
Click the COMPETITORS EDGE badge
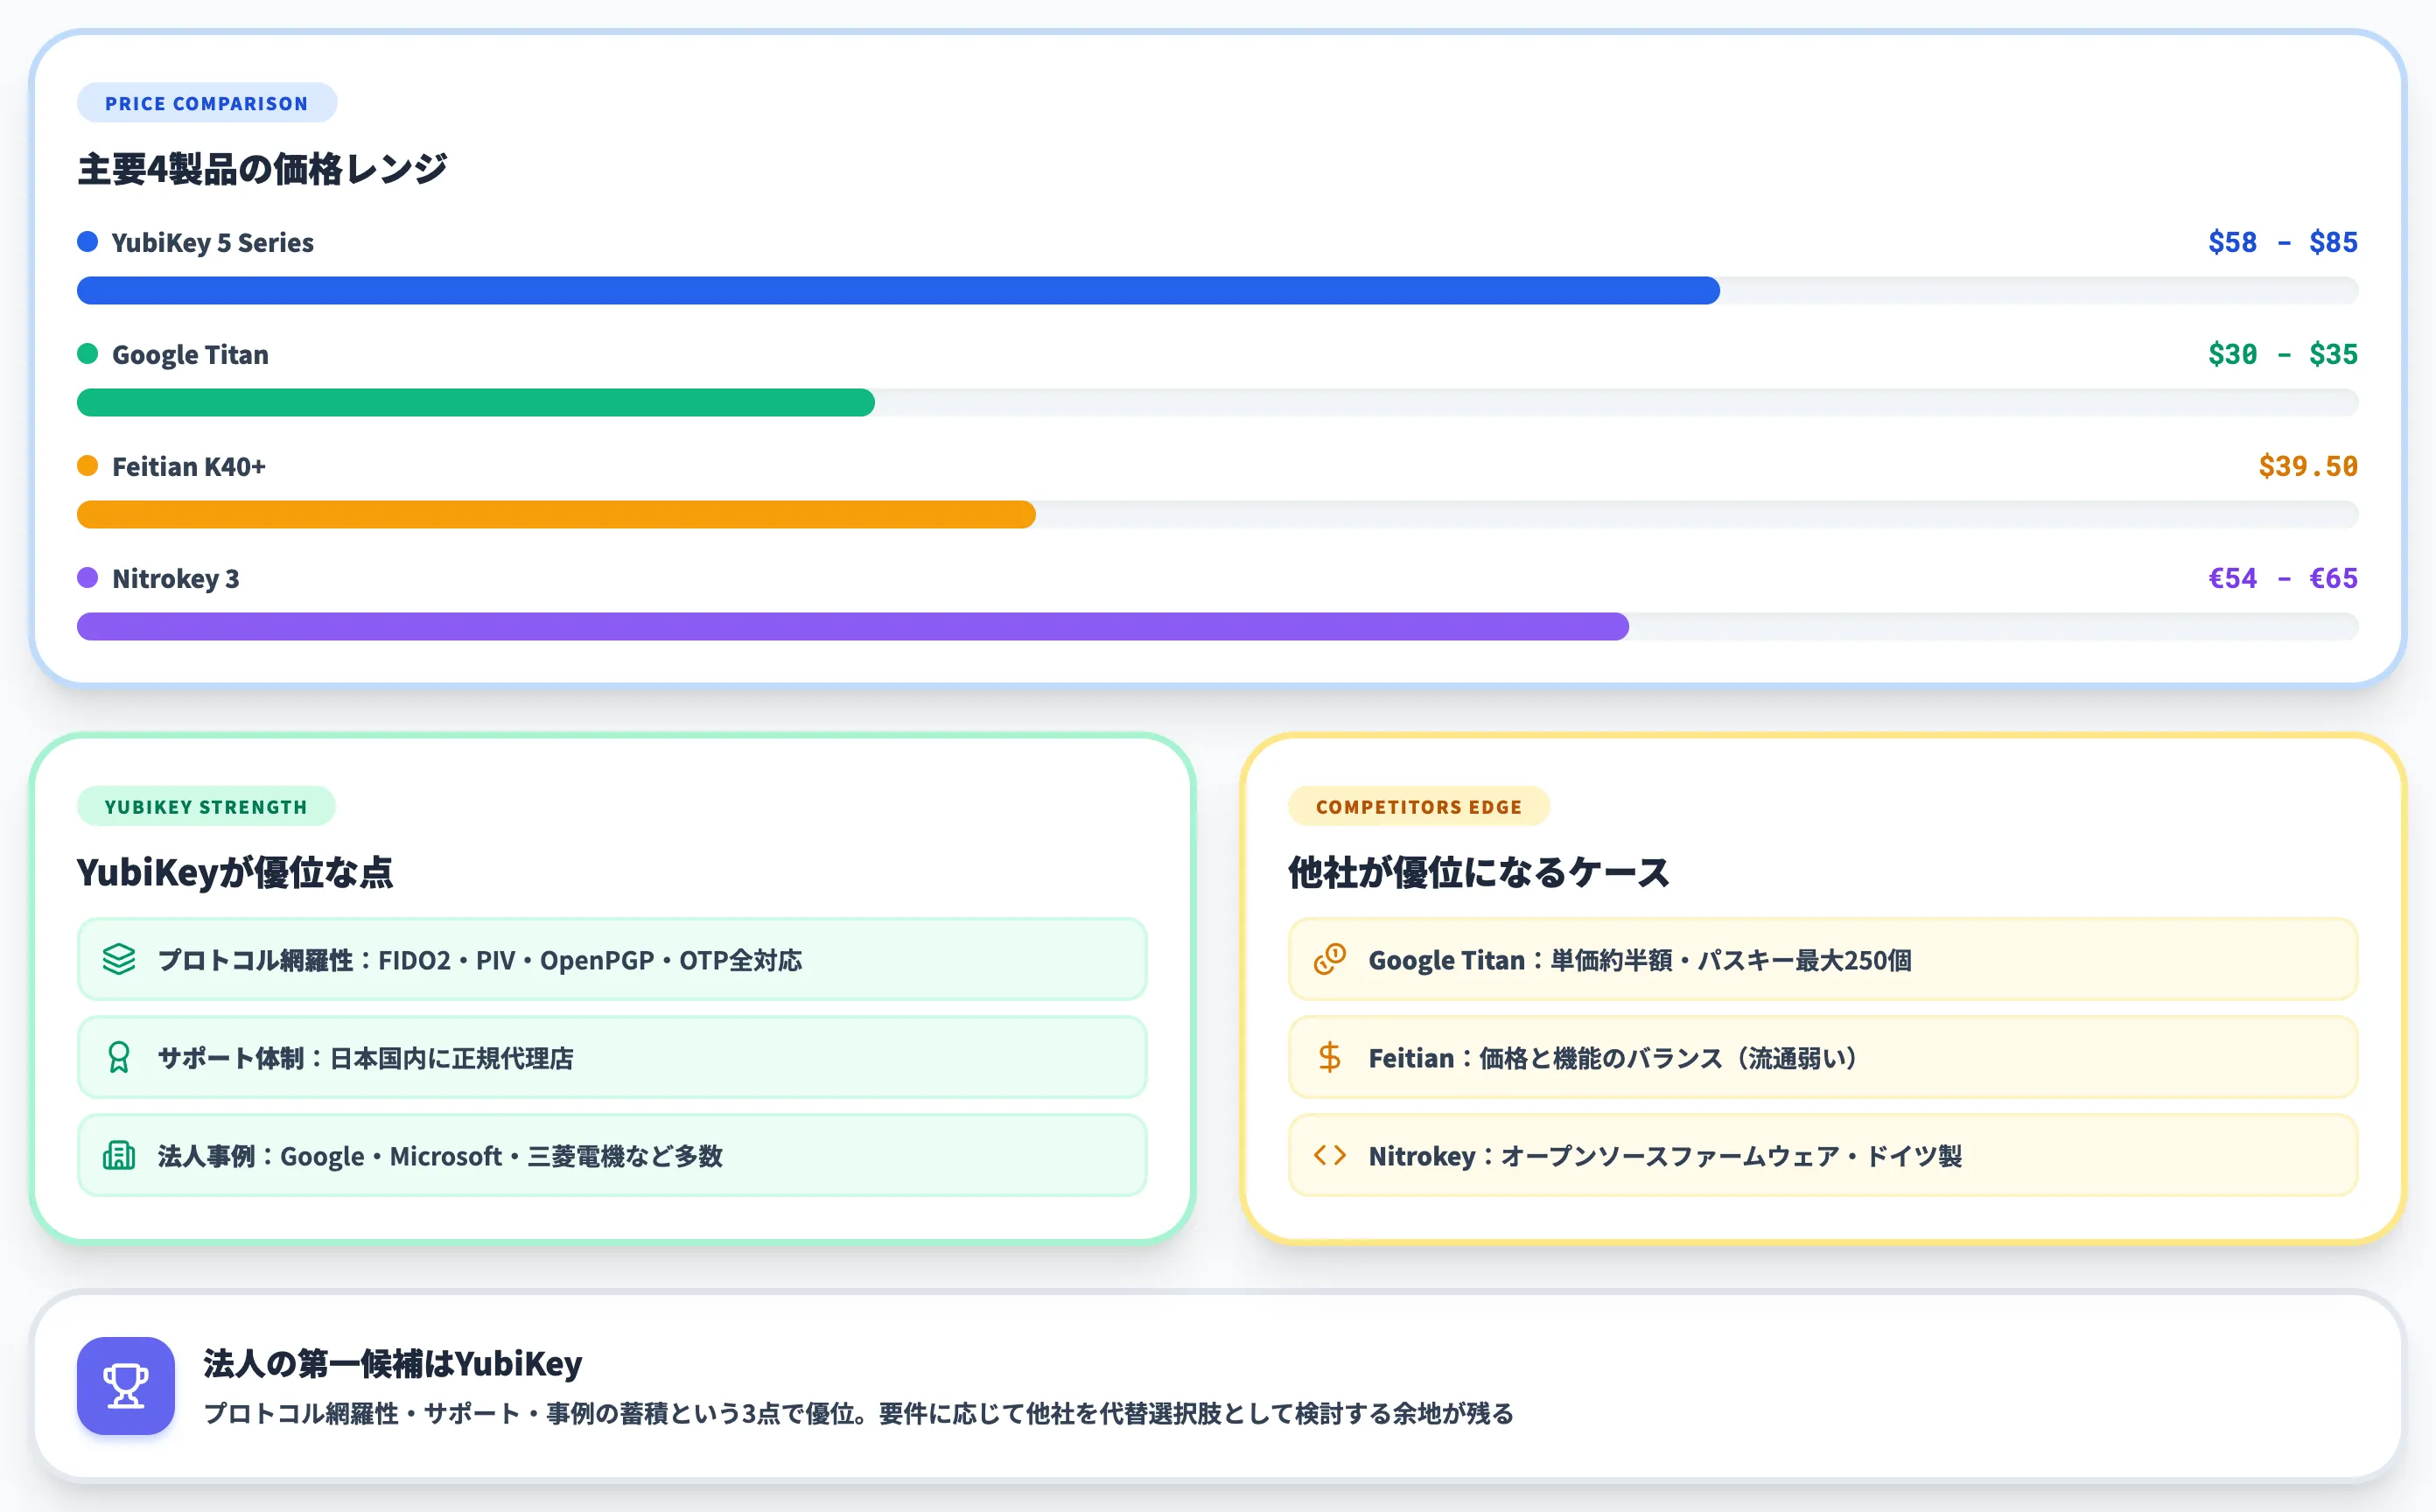(x=1419, y=806)
